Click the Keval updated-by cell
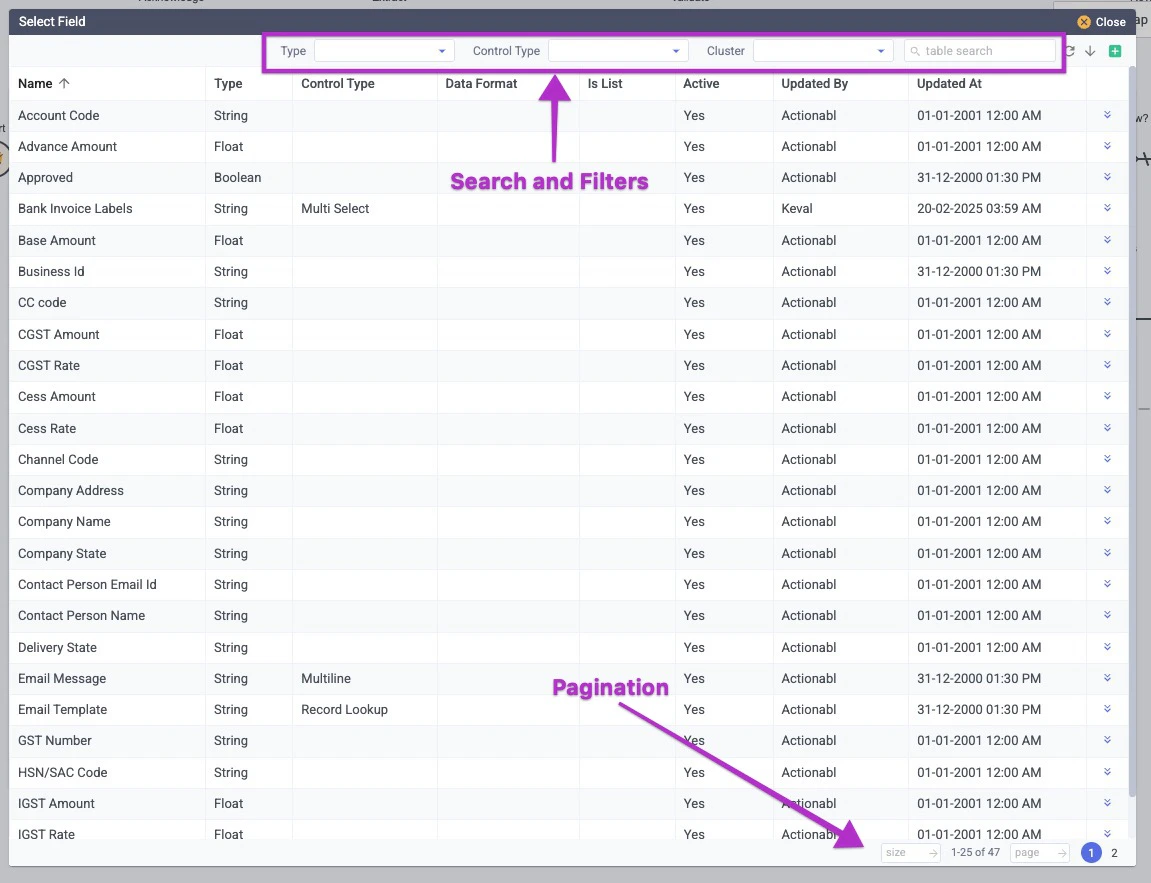1151x883 pixels. [796, 208]
